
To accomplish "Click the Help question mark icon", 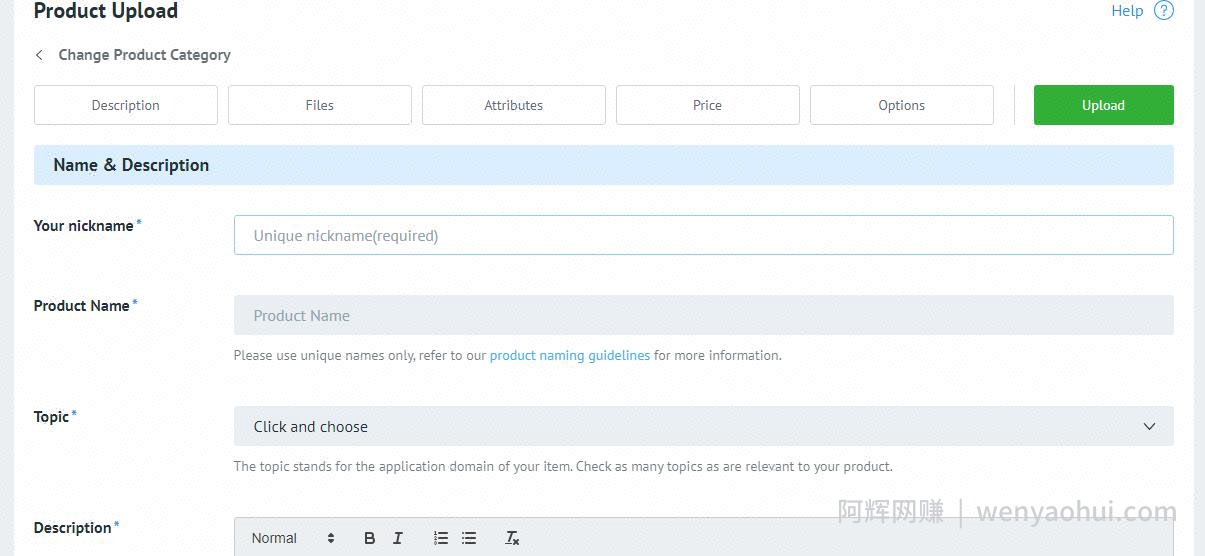I will [x=1163, y=11].
